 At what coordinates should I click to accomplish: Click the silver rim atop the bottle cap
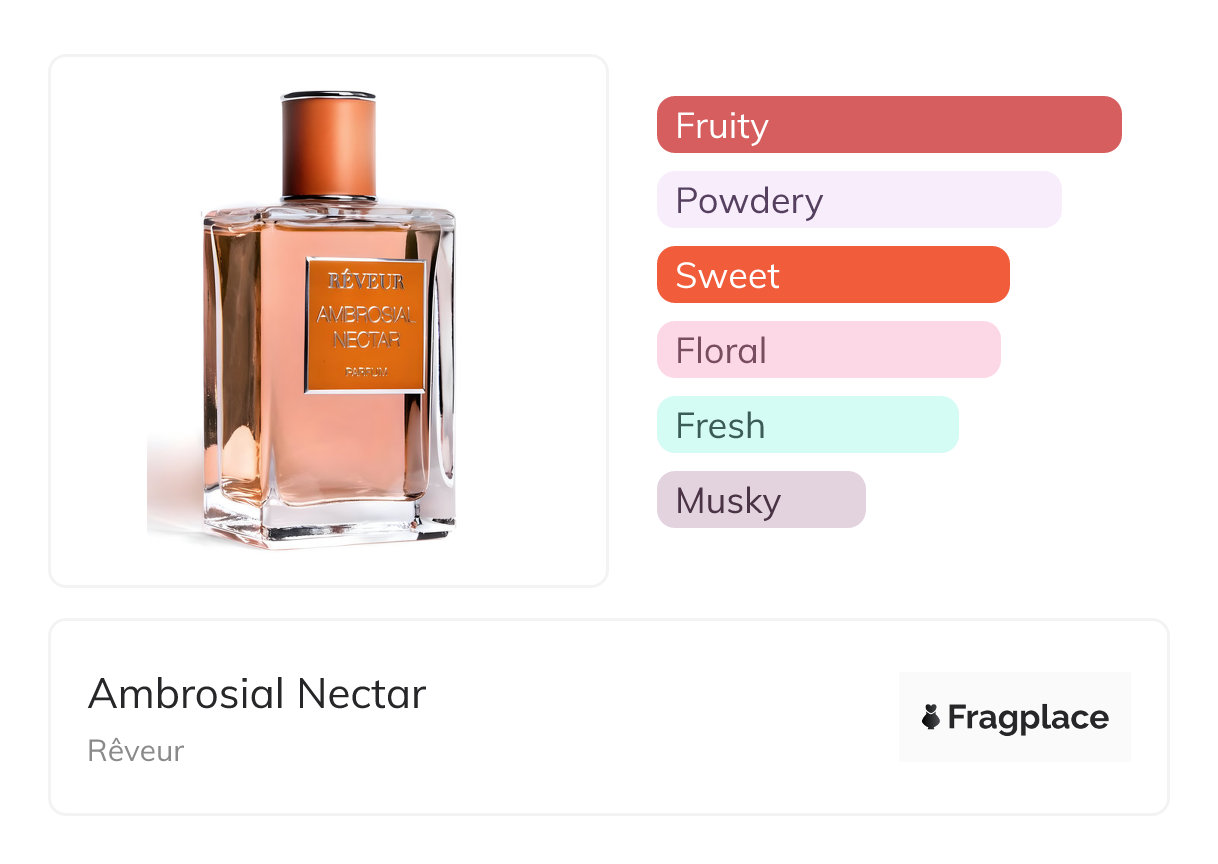[329, 96]
